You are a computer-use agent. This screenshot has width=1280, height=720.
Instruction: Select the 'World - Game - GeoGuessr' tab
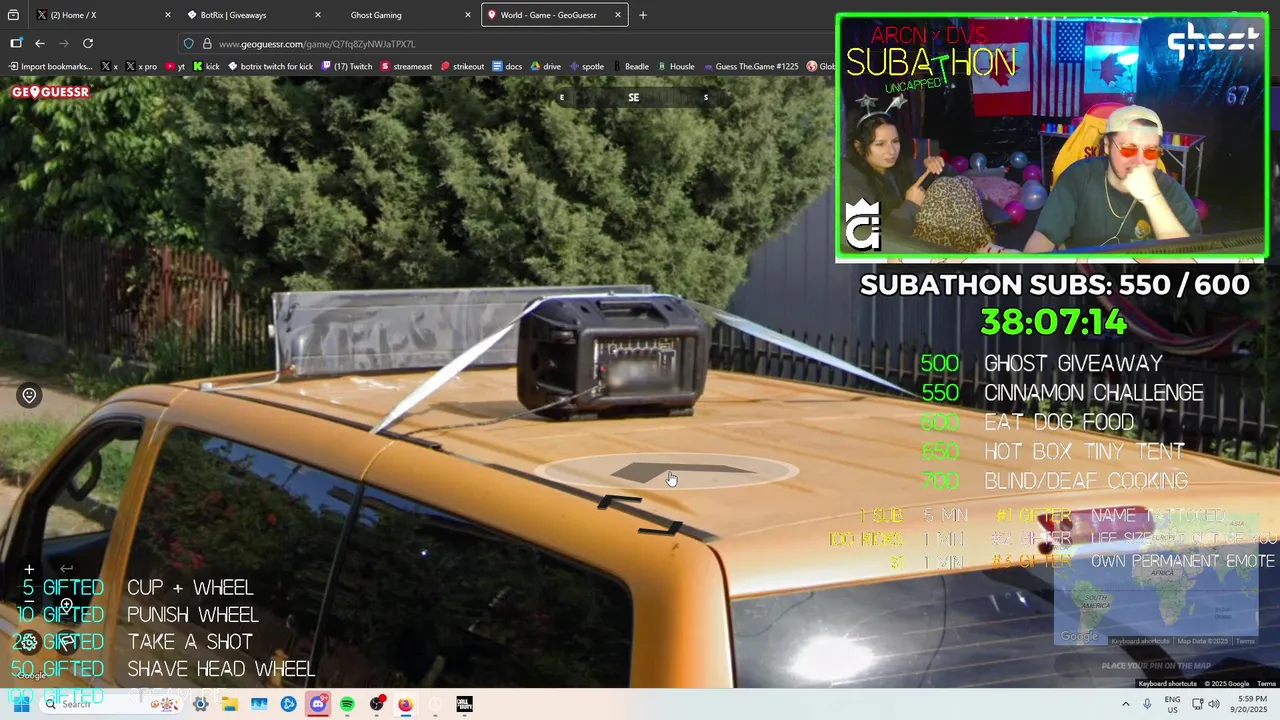(x=555, y=15)
